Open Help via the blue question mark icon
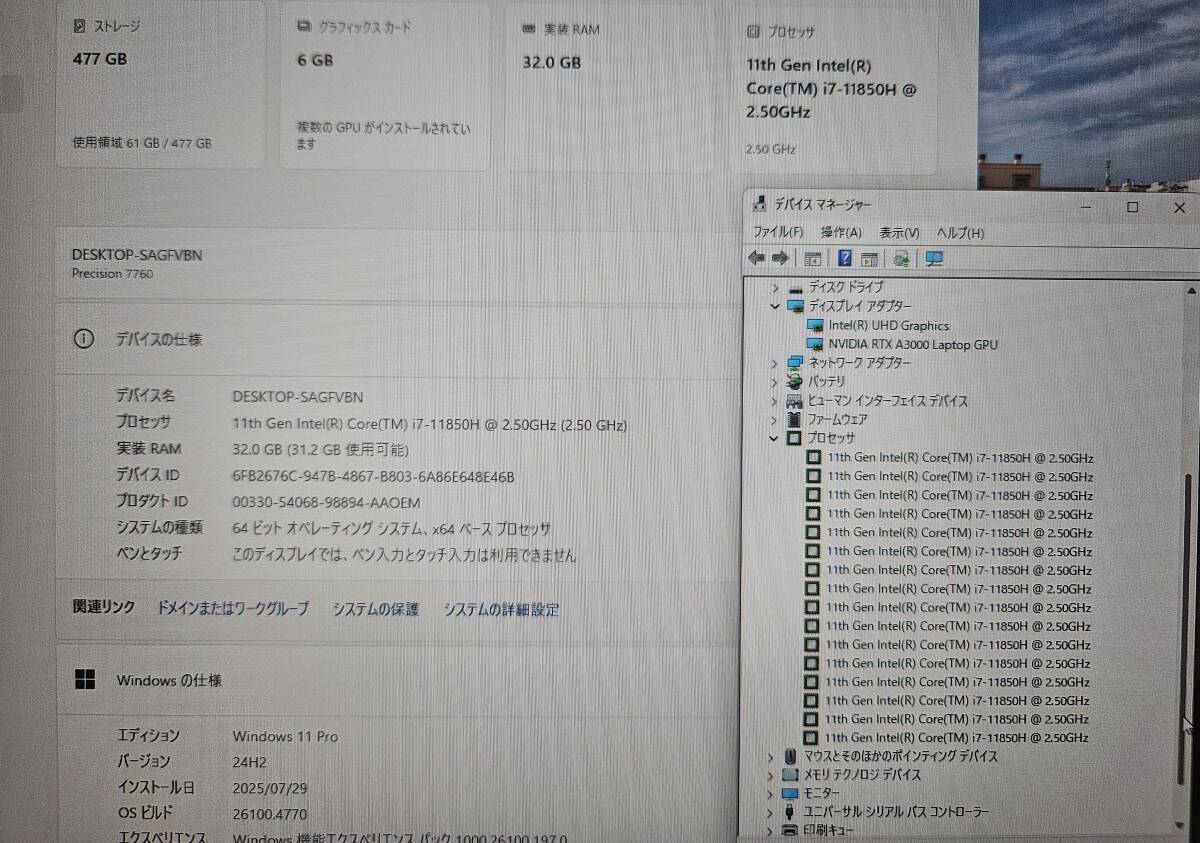This screenshot has width=1200, height=843. (x=845, y=258)
